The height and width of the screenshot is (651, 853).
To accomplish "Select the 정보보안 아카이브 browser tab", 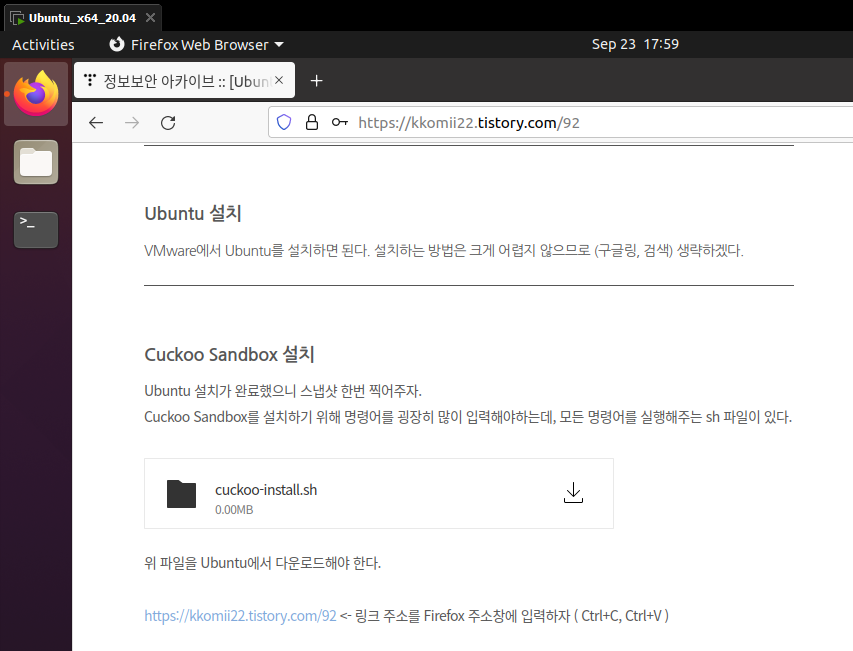I will coord(184,80).
